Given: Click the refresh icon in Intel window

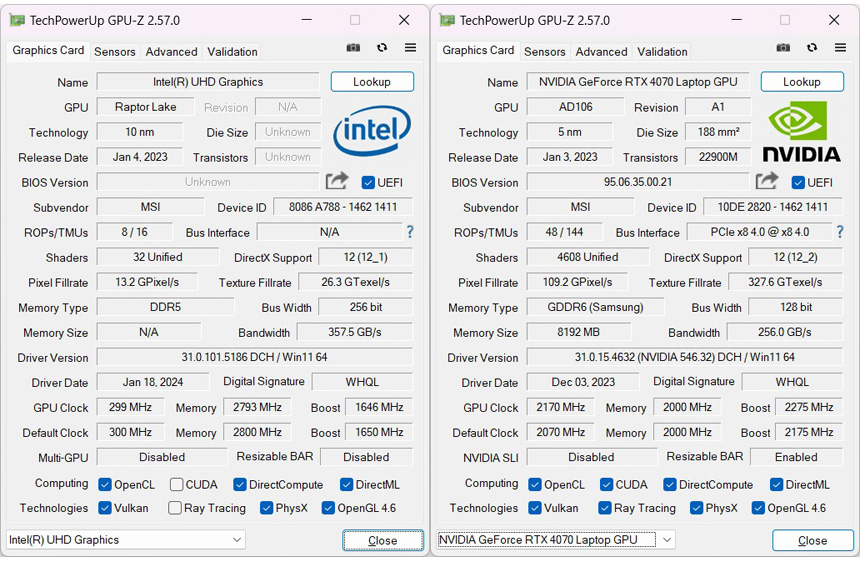Looking at the screenshot, I should coord(382,48).
